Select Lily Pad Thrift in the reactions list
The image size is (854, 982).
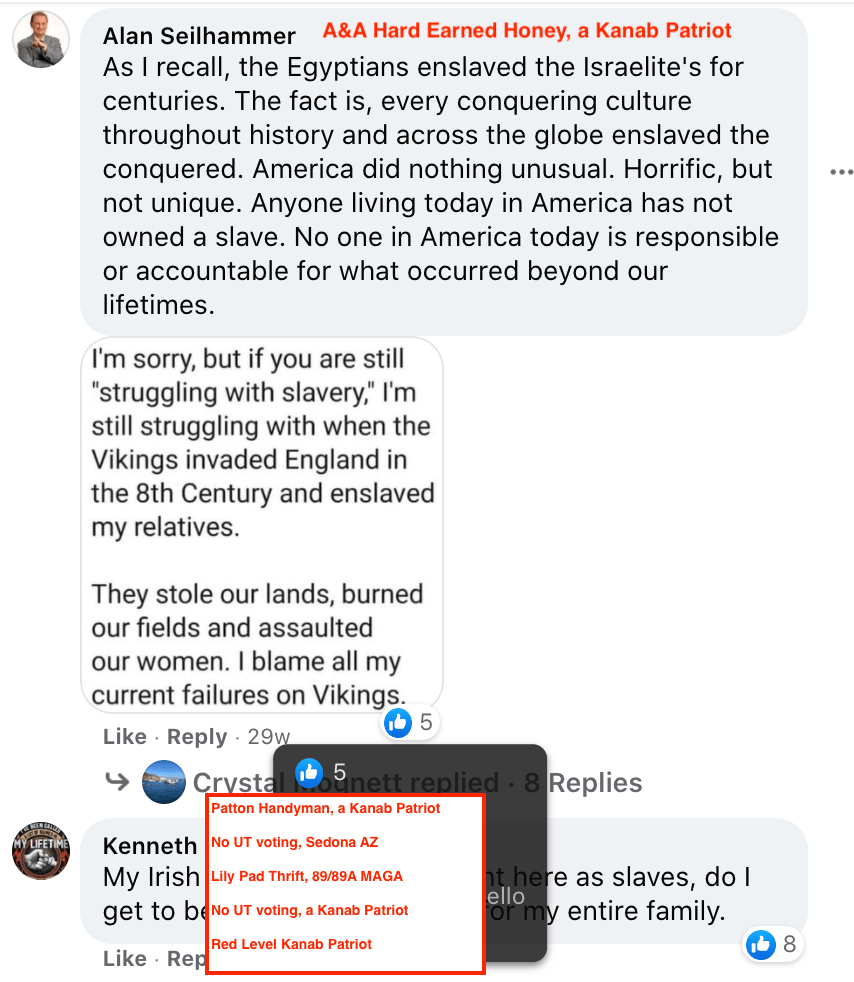307,876
